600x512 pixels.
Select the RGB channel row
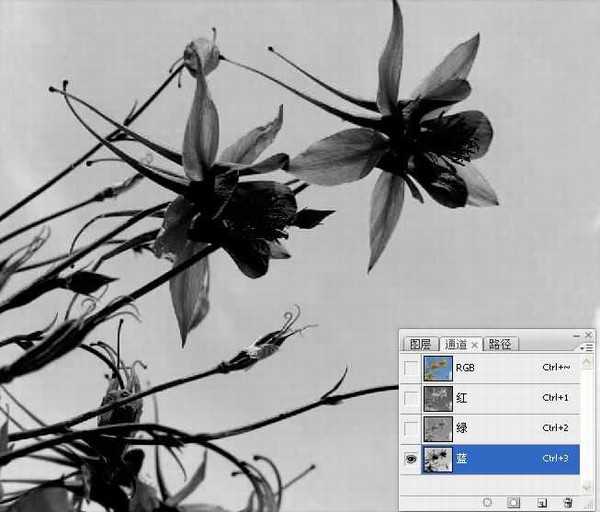tap(500, 368)
